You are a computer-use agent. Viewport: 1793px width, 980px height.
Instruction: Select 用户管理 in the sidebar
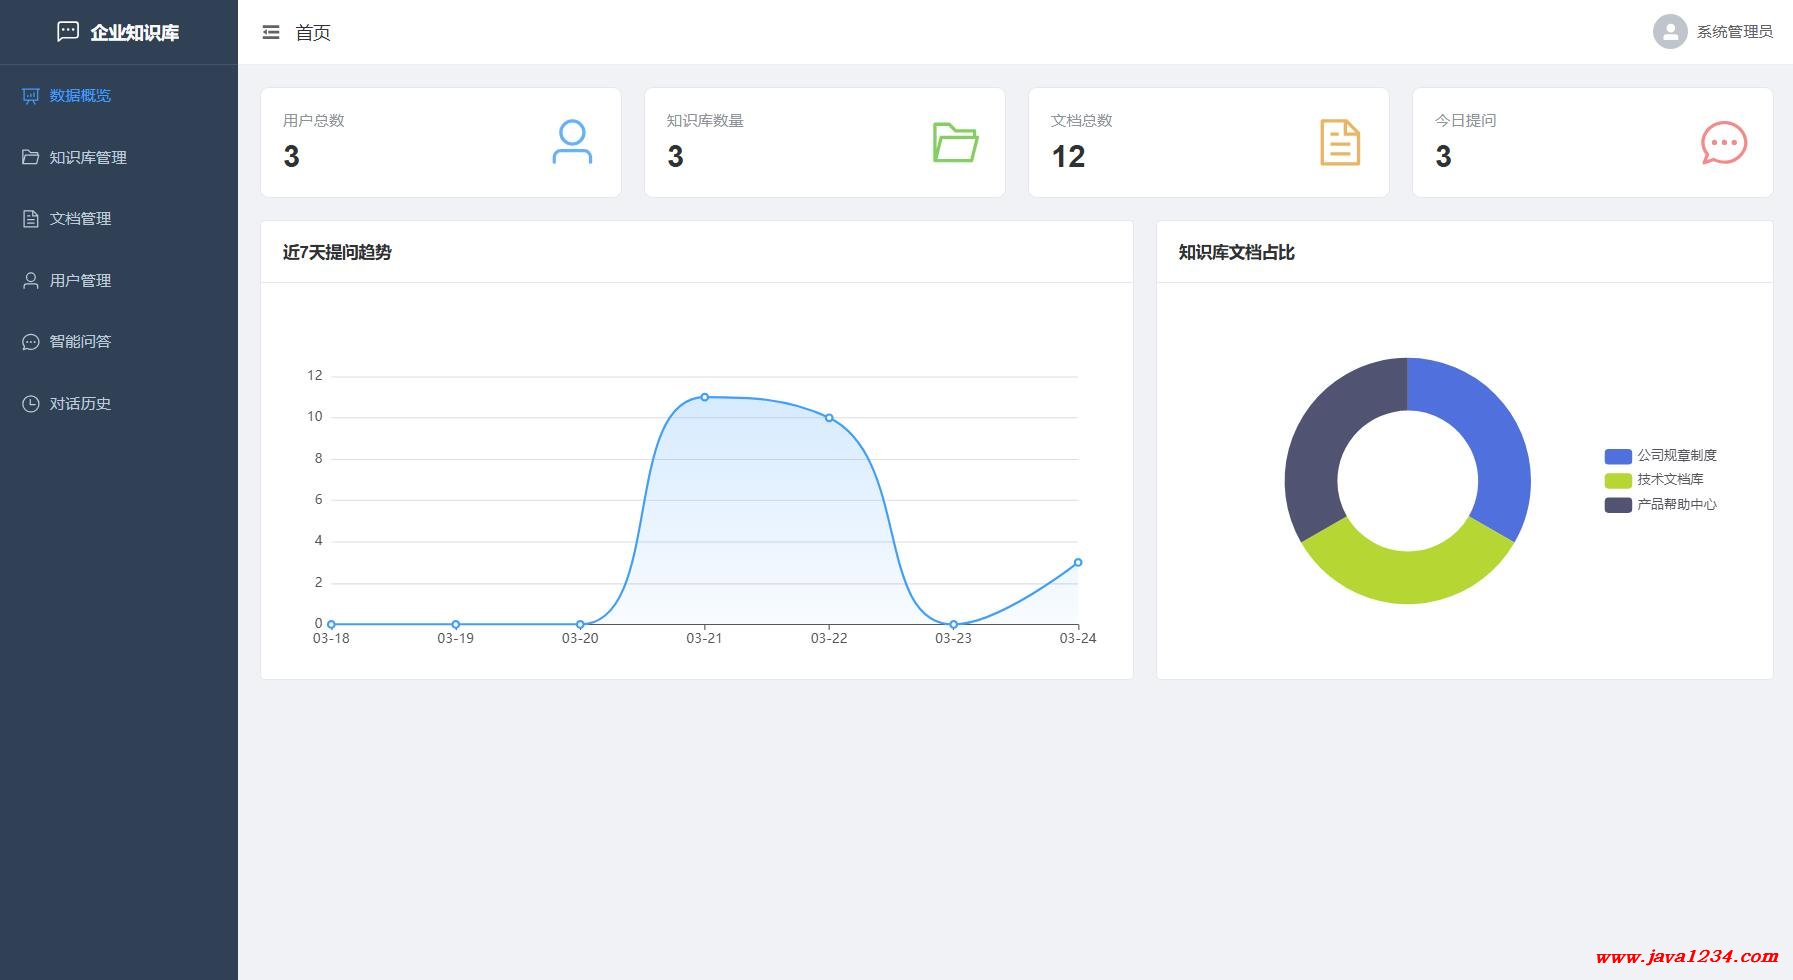coord(80,281)
